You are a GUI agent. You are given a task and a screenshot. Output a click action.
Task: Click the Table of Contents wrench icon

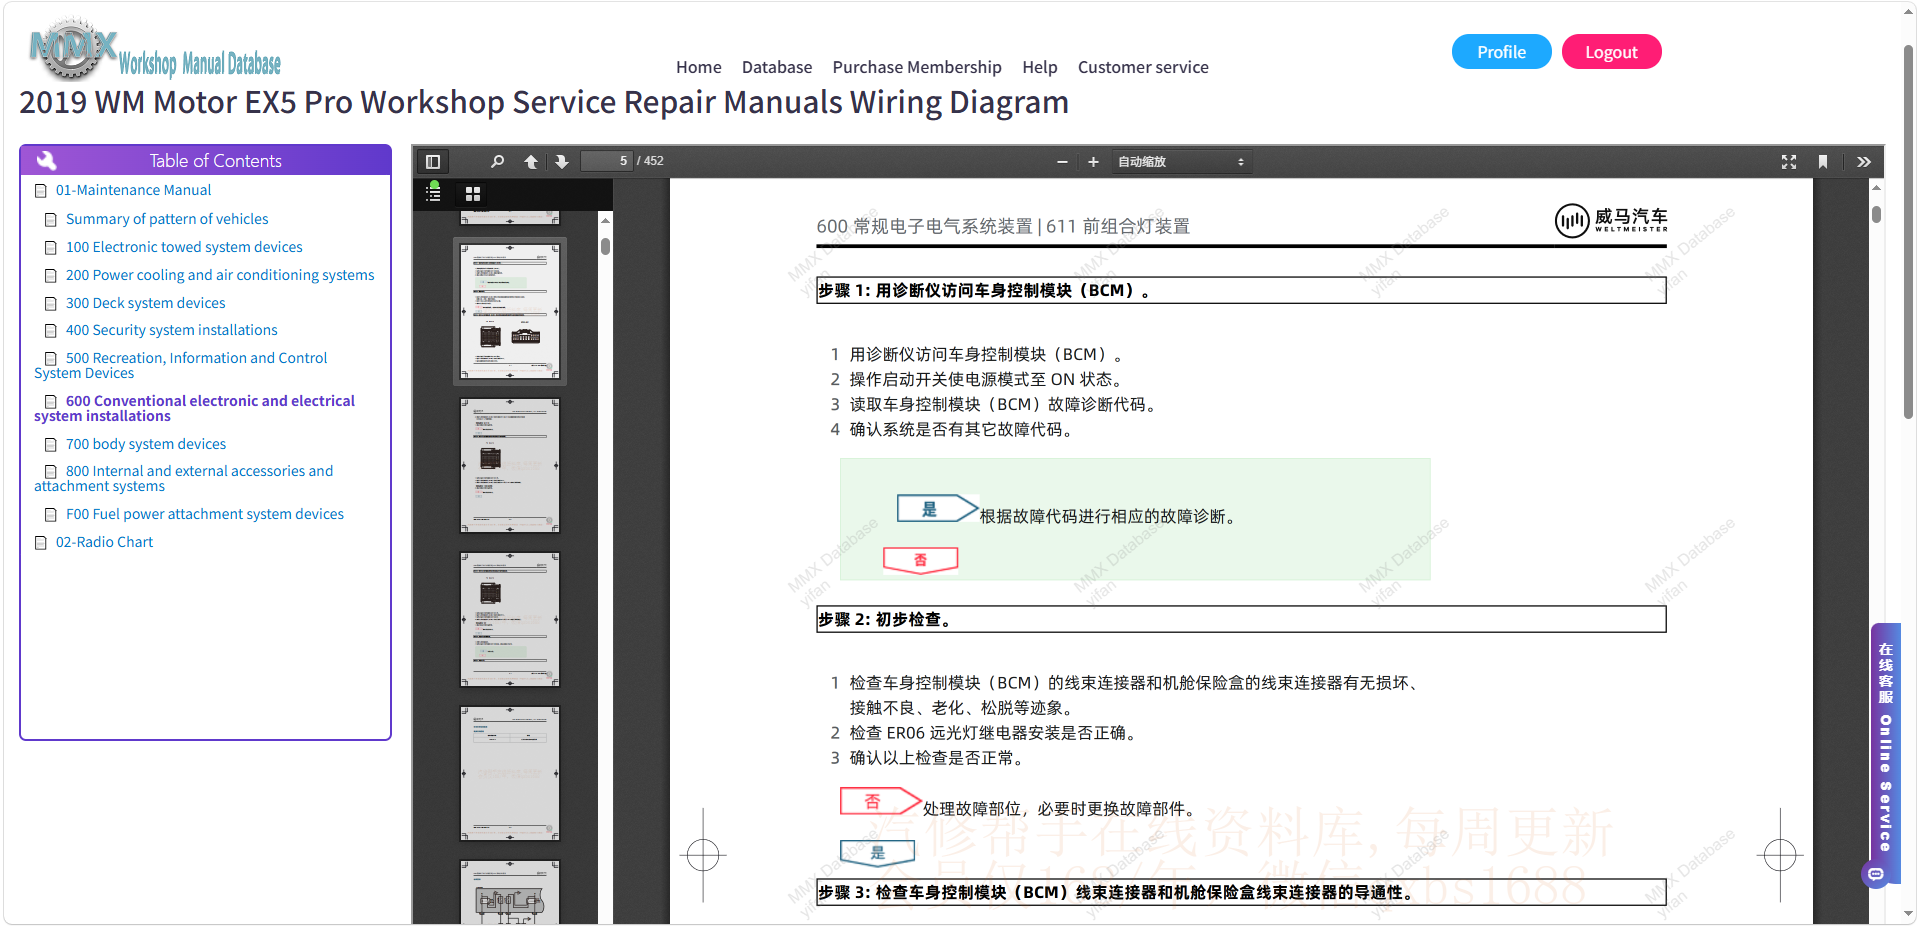coord(46,160)
